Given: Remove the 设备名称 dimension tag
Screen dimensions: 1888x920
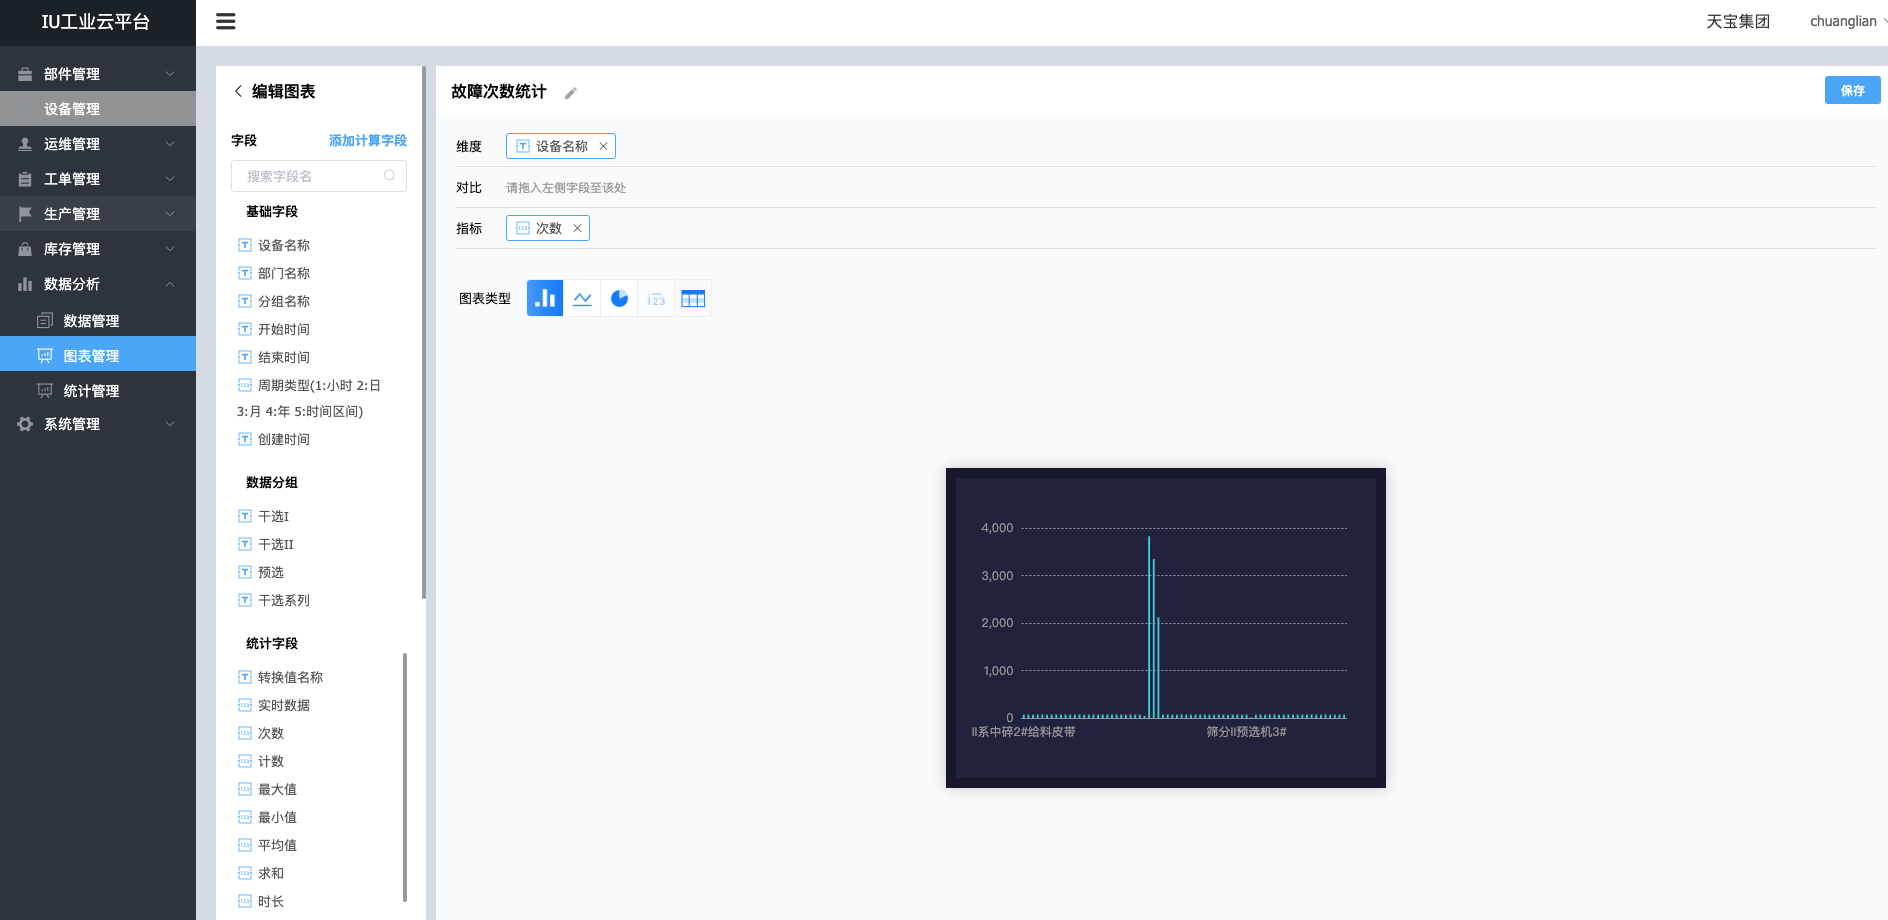Looking at the screenshot, I should [603, 146].
